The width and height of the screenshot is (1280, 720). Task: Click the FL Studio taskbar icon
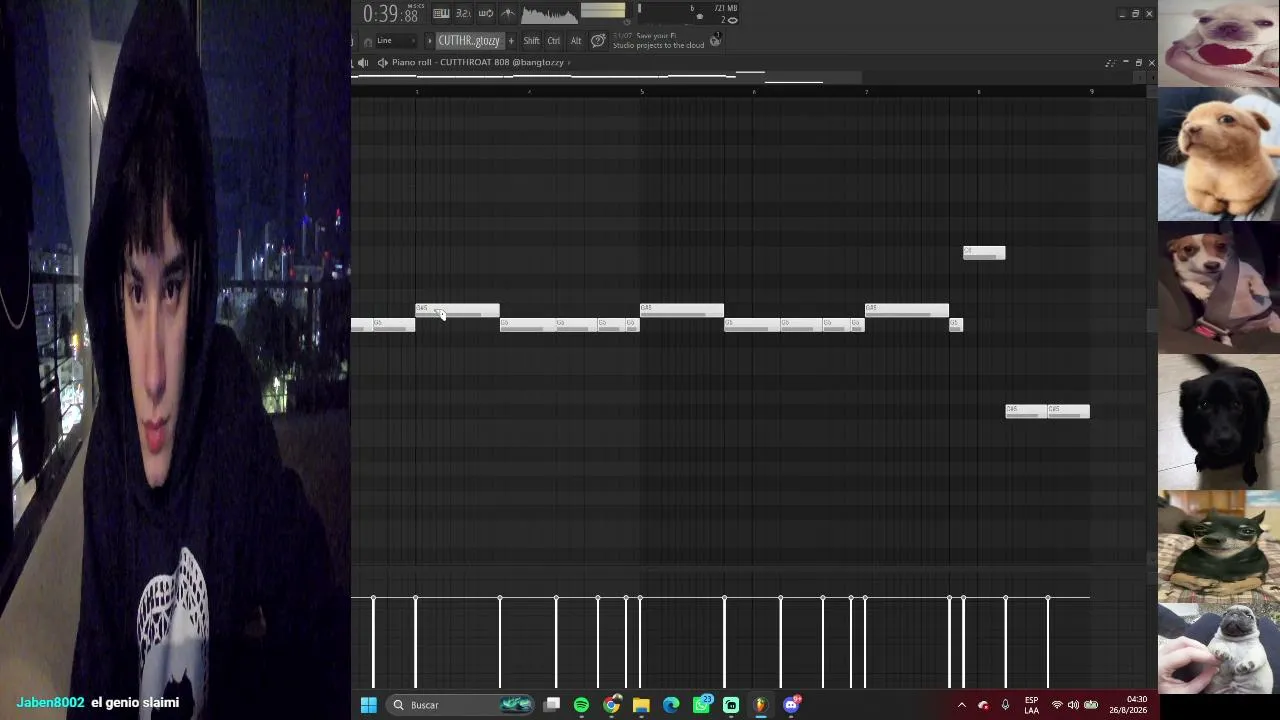coord(761,705)
